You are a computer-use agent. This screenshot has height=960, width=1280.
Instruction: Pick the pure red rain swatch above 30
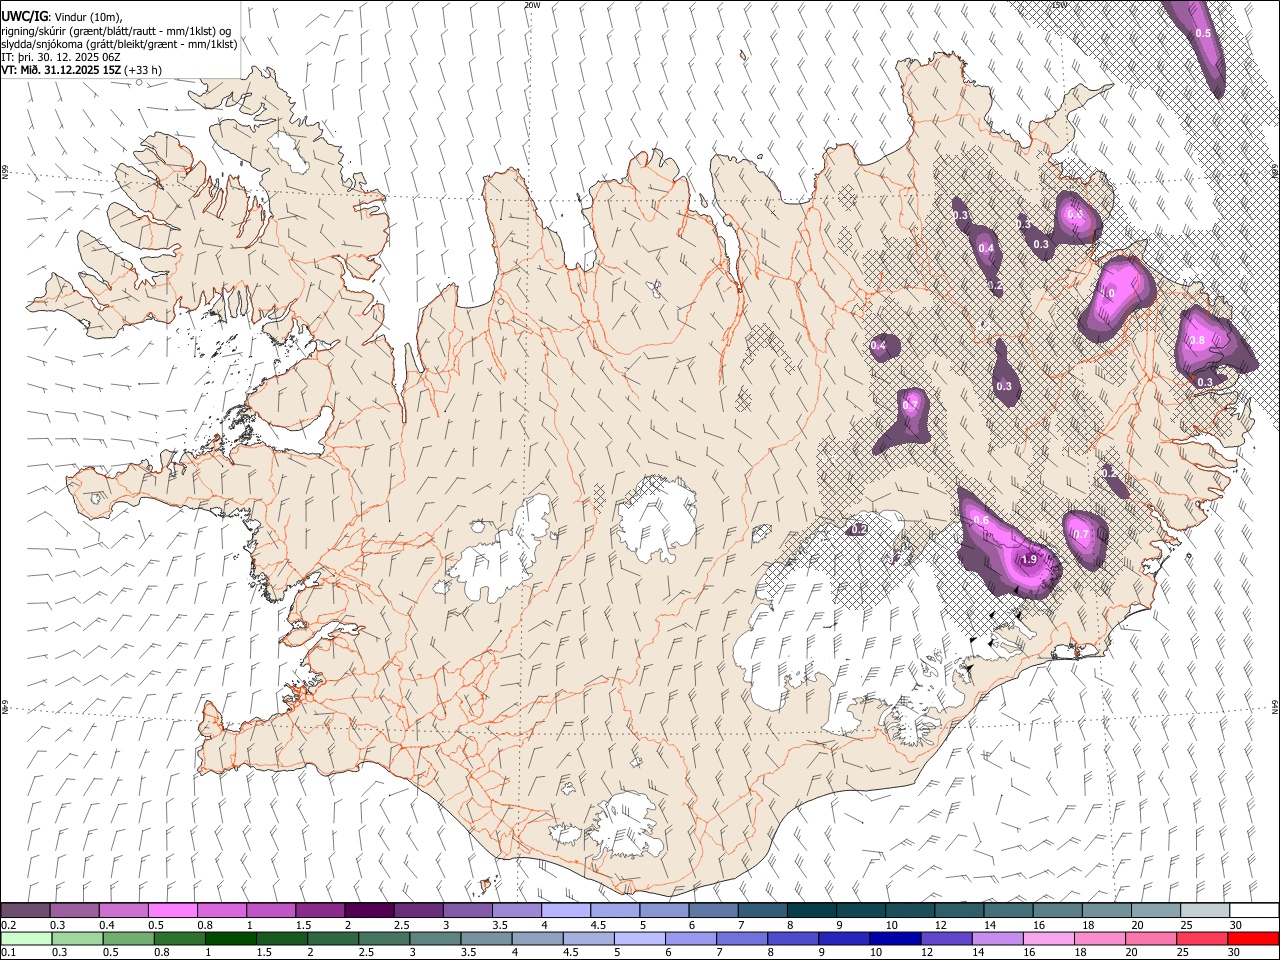(x=1254, y=938)
